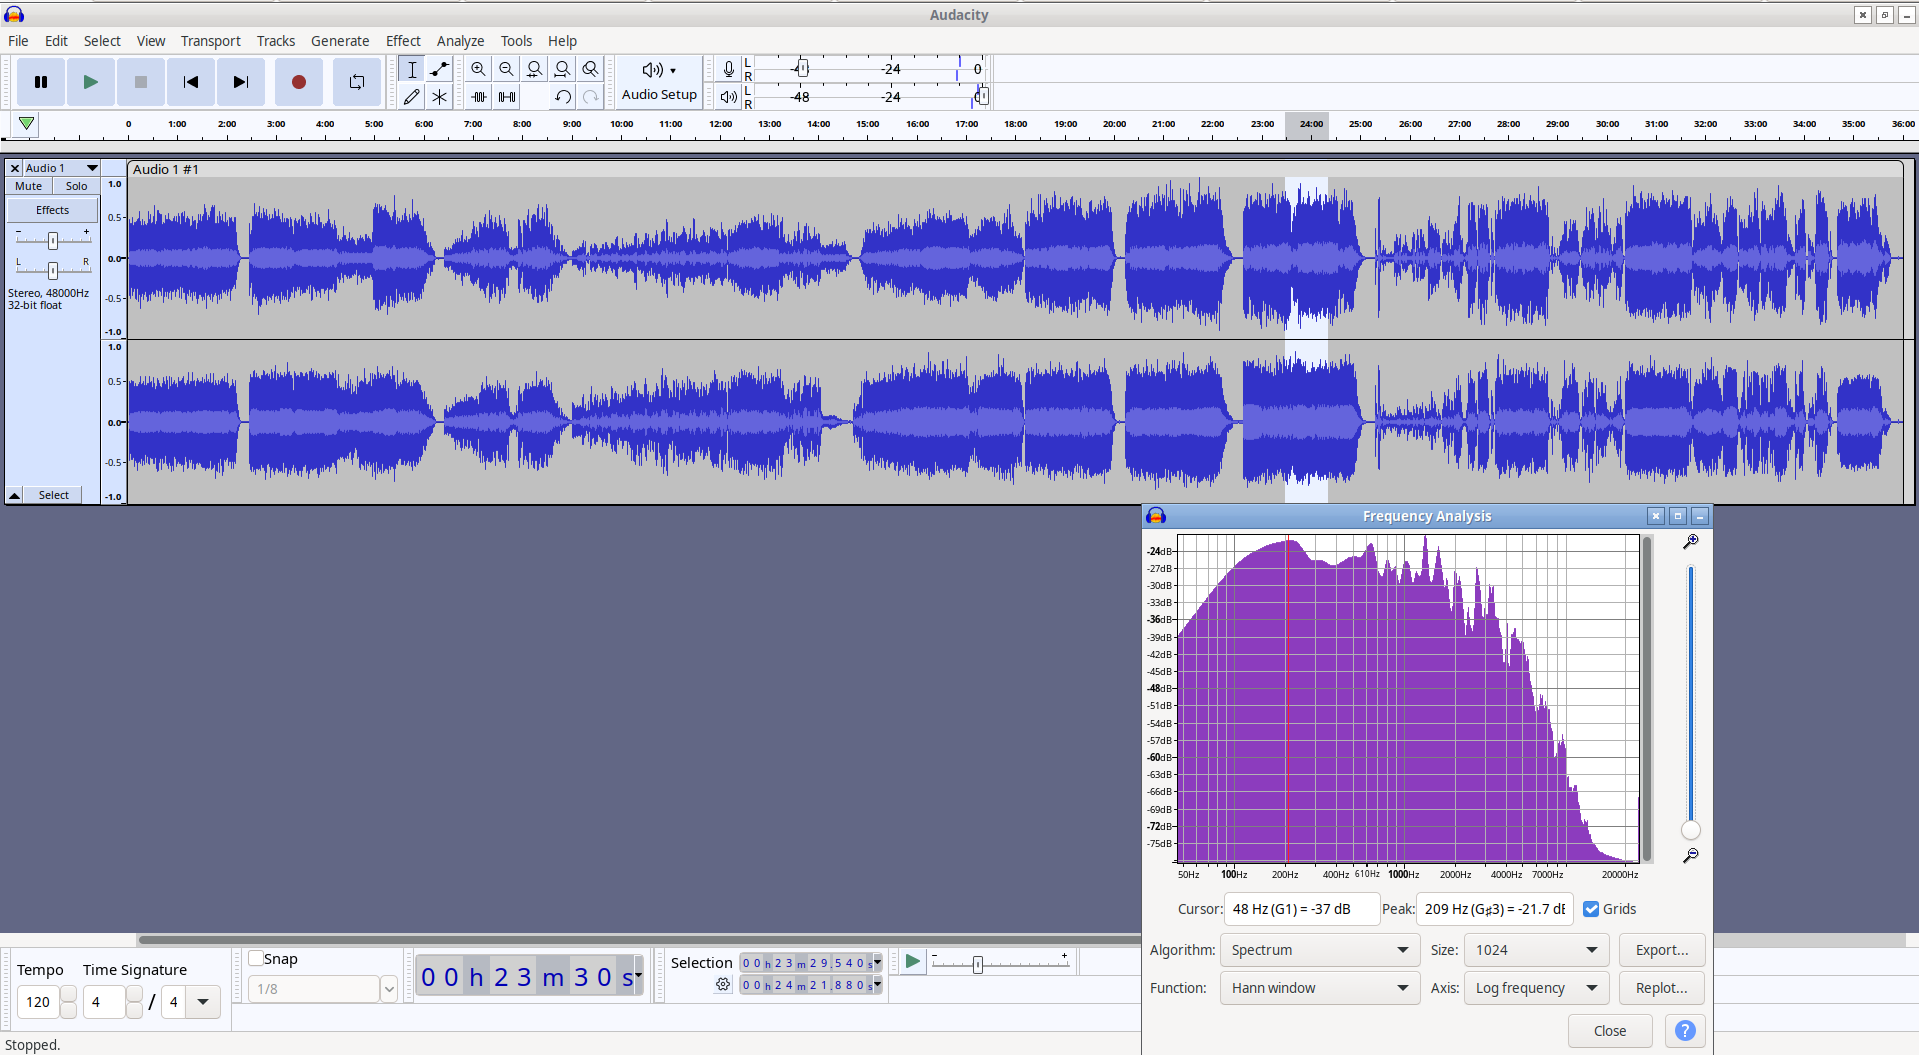Select the Draw (pencil) tool

pos(411,97)
